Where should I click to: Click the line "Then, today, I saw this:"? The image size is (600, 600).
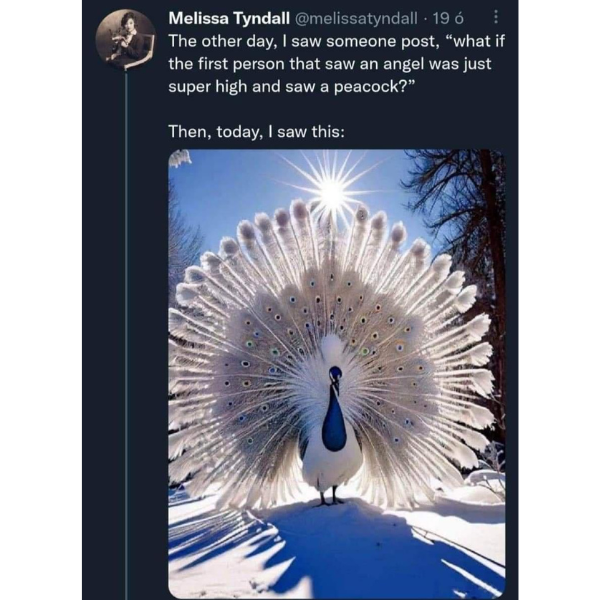(x=256, y=132)
